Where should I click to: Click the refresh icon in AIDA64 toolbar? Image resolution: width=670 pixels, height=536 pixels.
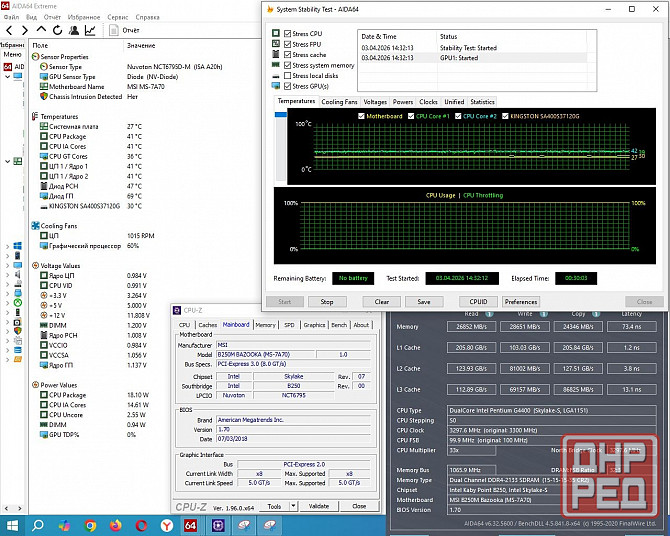pyautogui.click(x=57, y=30)
